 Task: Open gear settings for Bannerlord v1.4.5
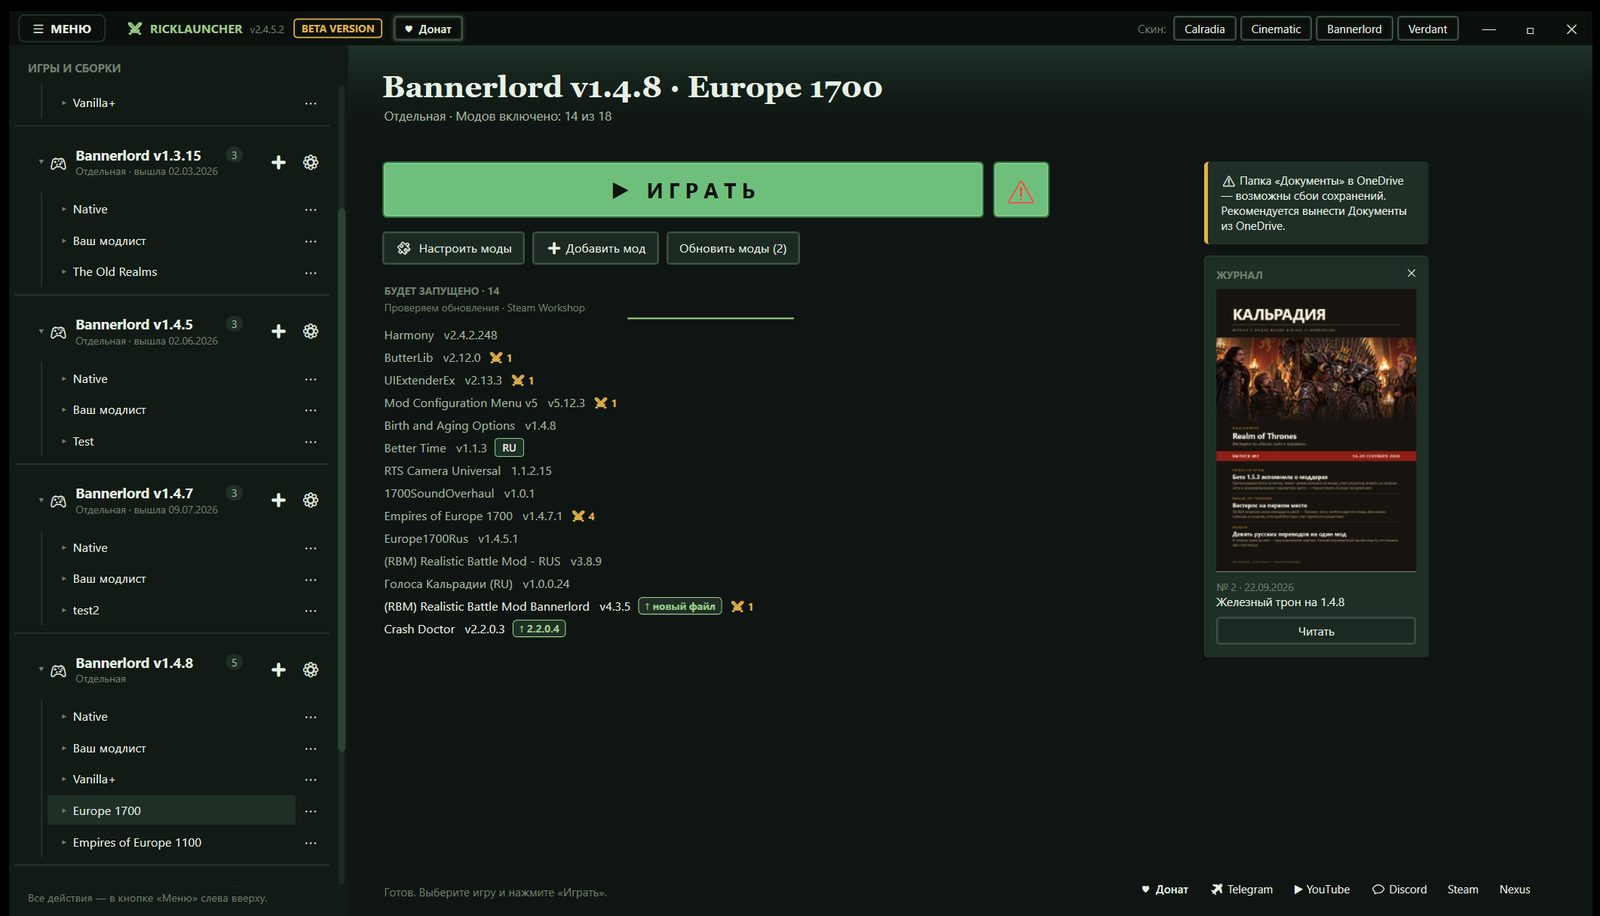(311, 331)
